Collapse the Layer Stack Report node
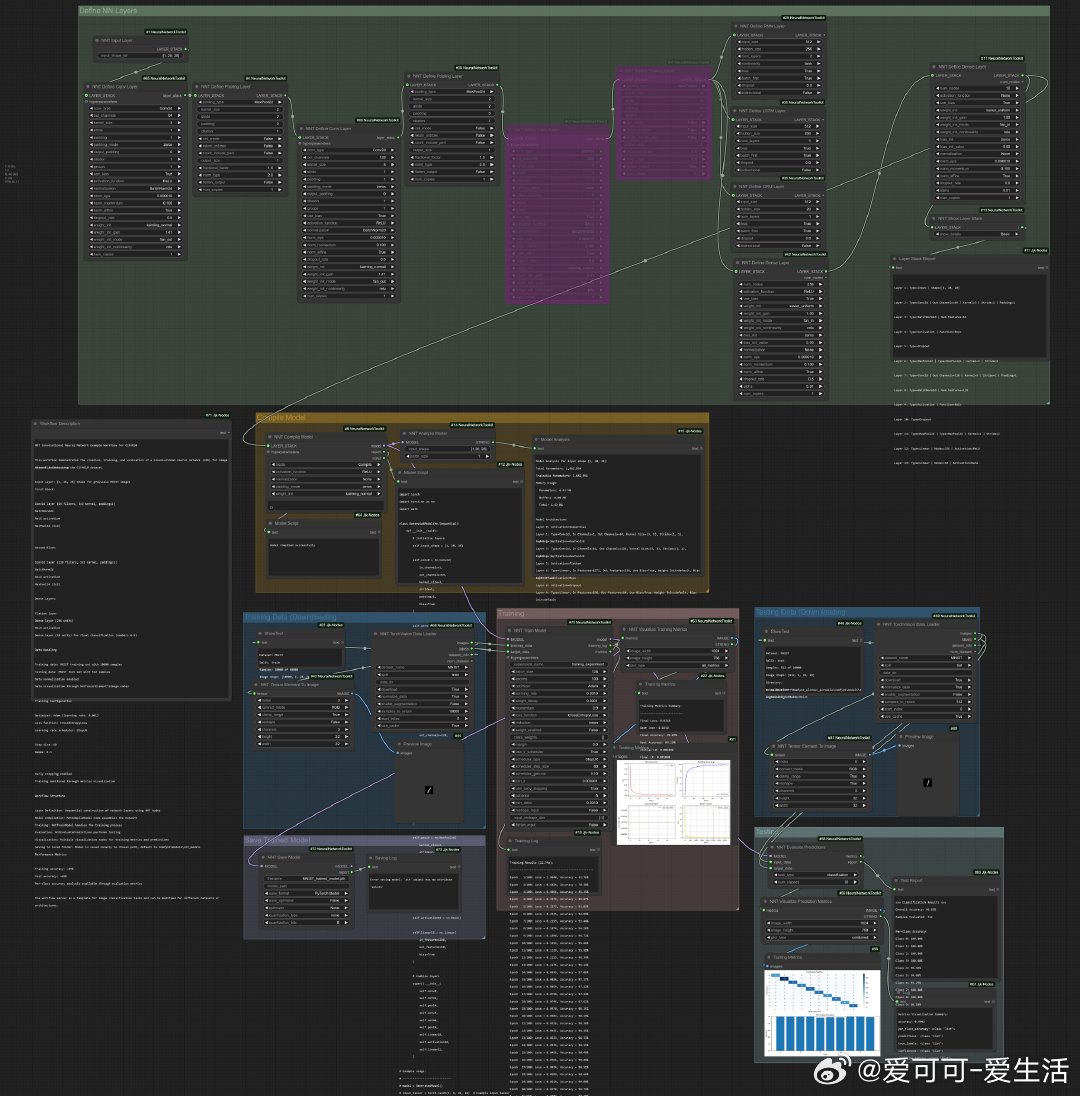Viewport: 1080px width, 1096px height. point(894,259)
